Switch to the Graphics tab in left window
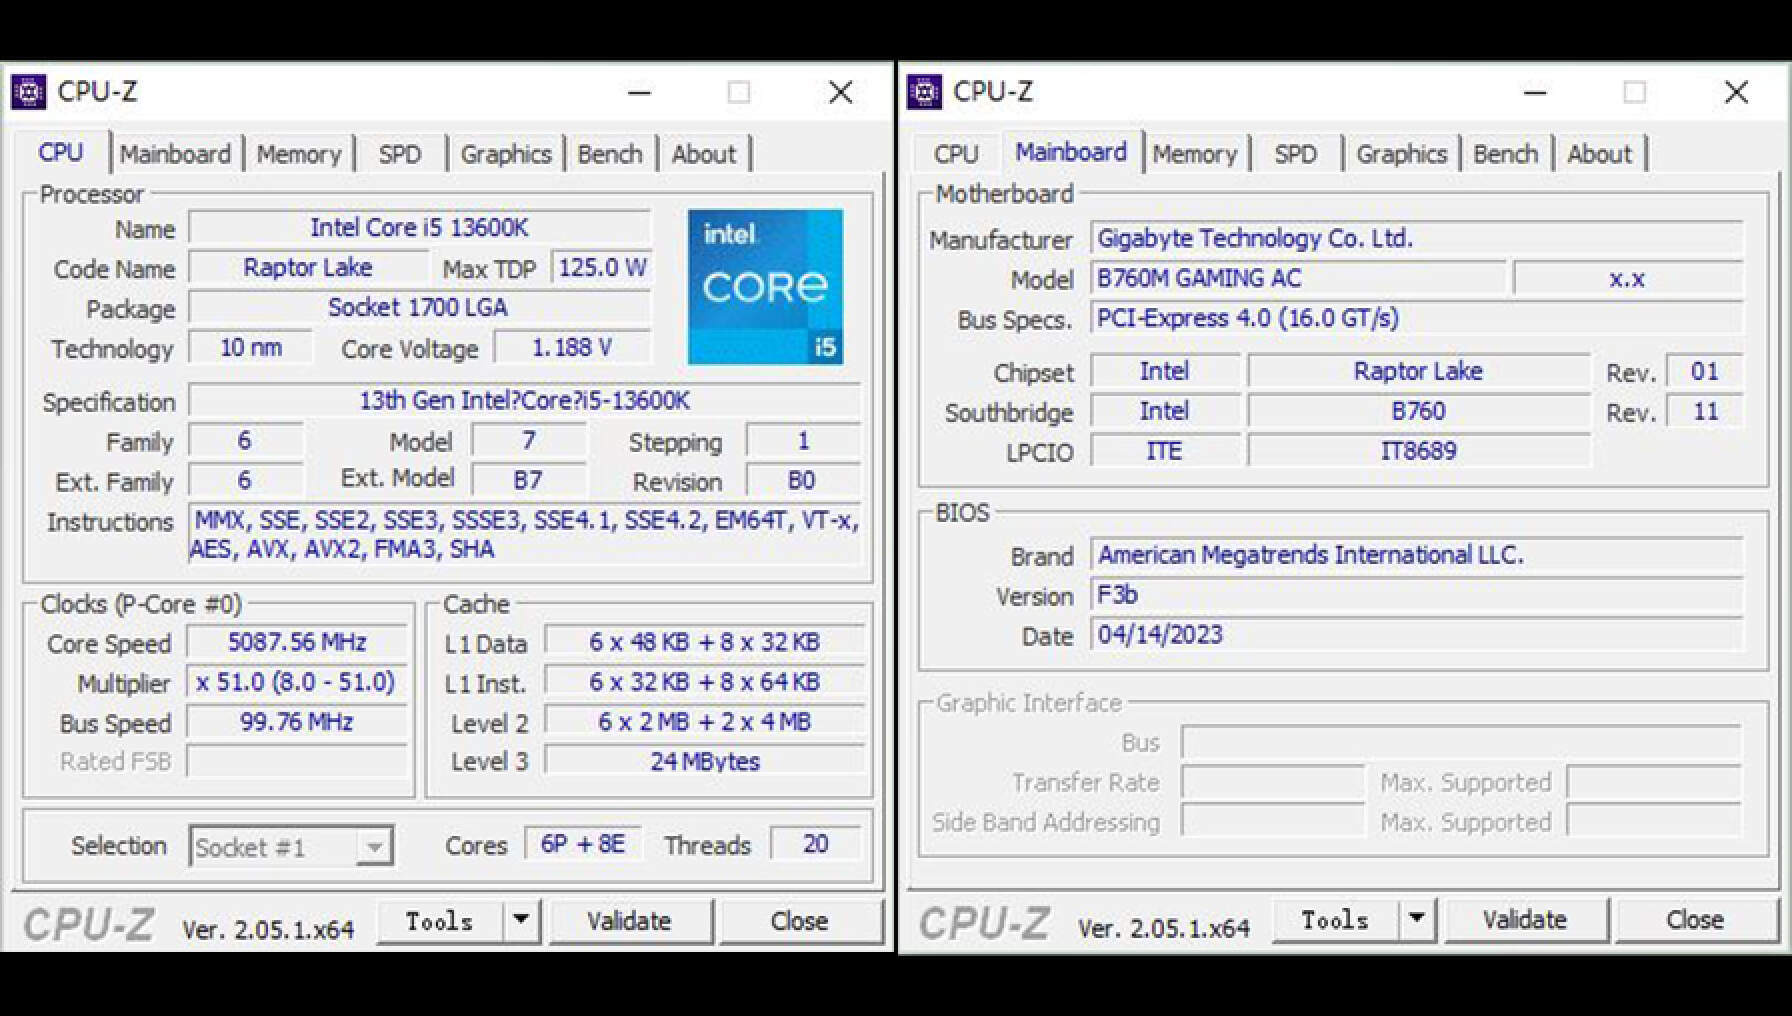1792x1016 pixels. [x=505, y=153]
